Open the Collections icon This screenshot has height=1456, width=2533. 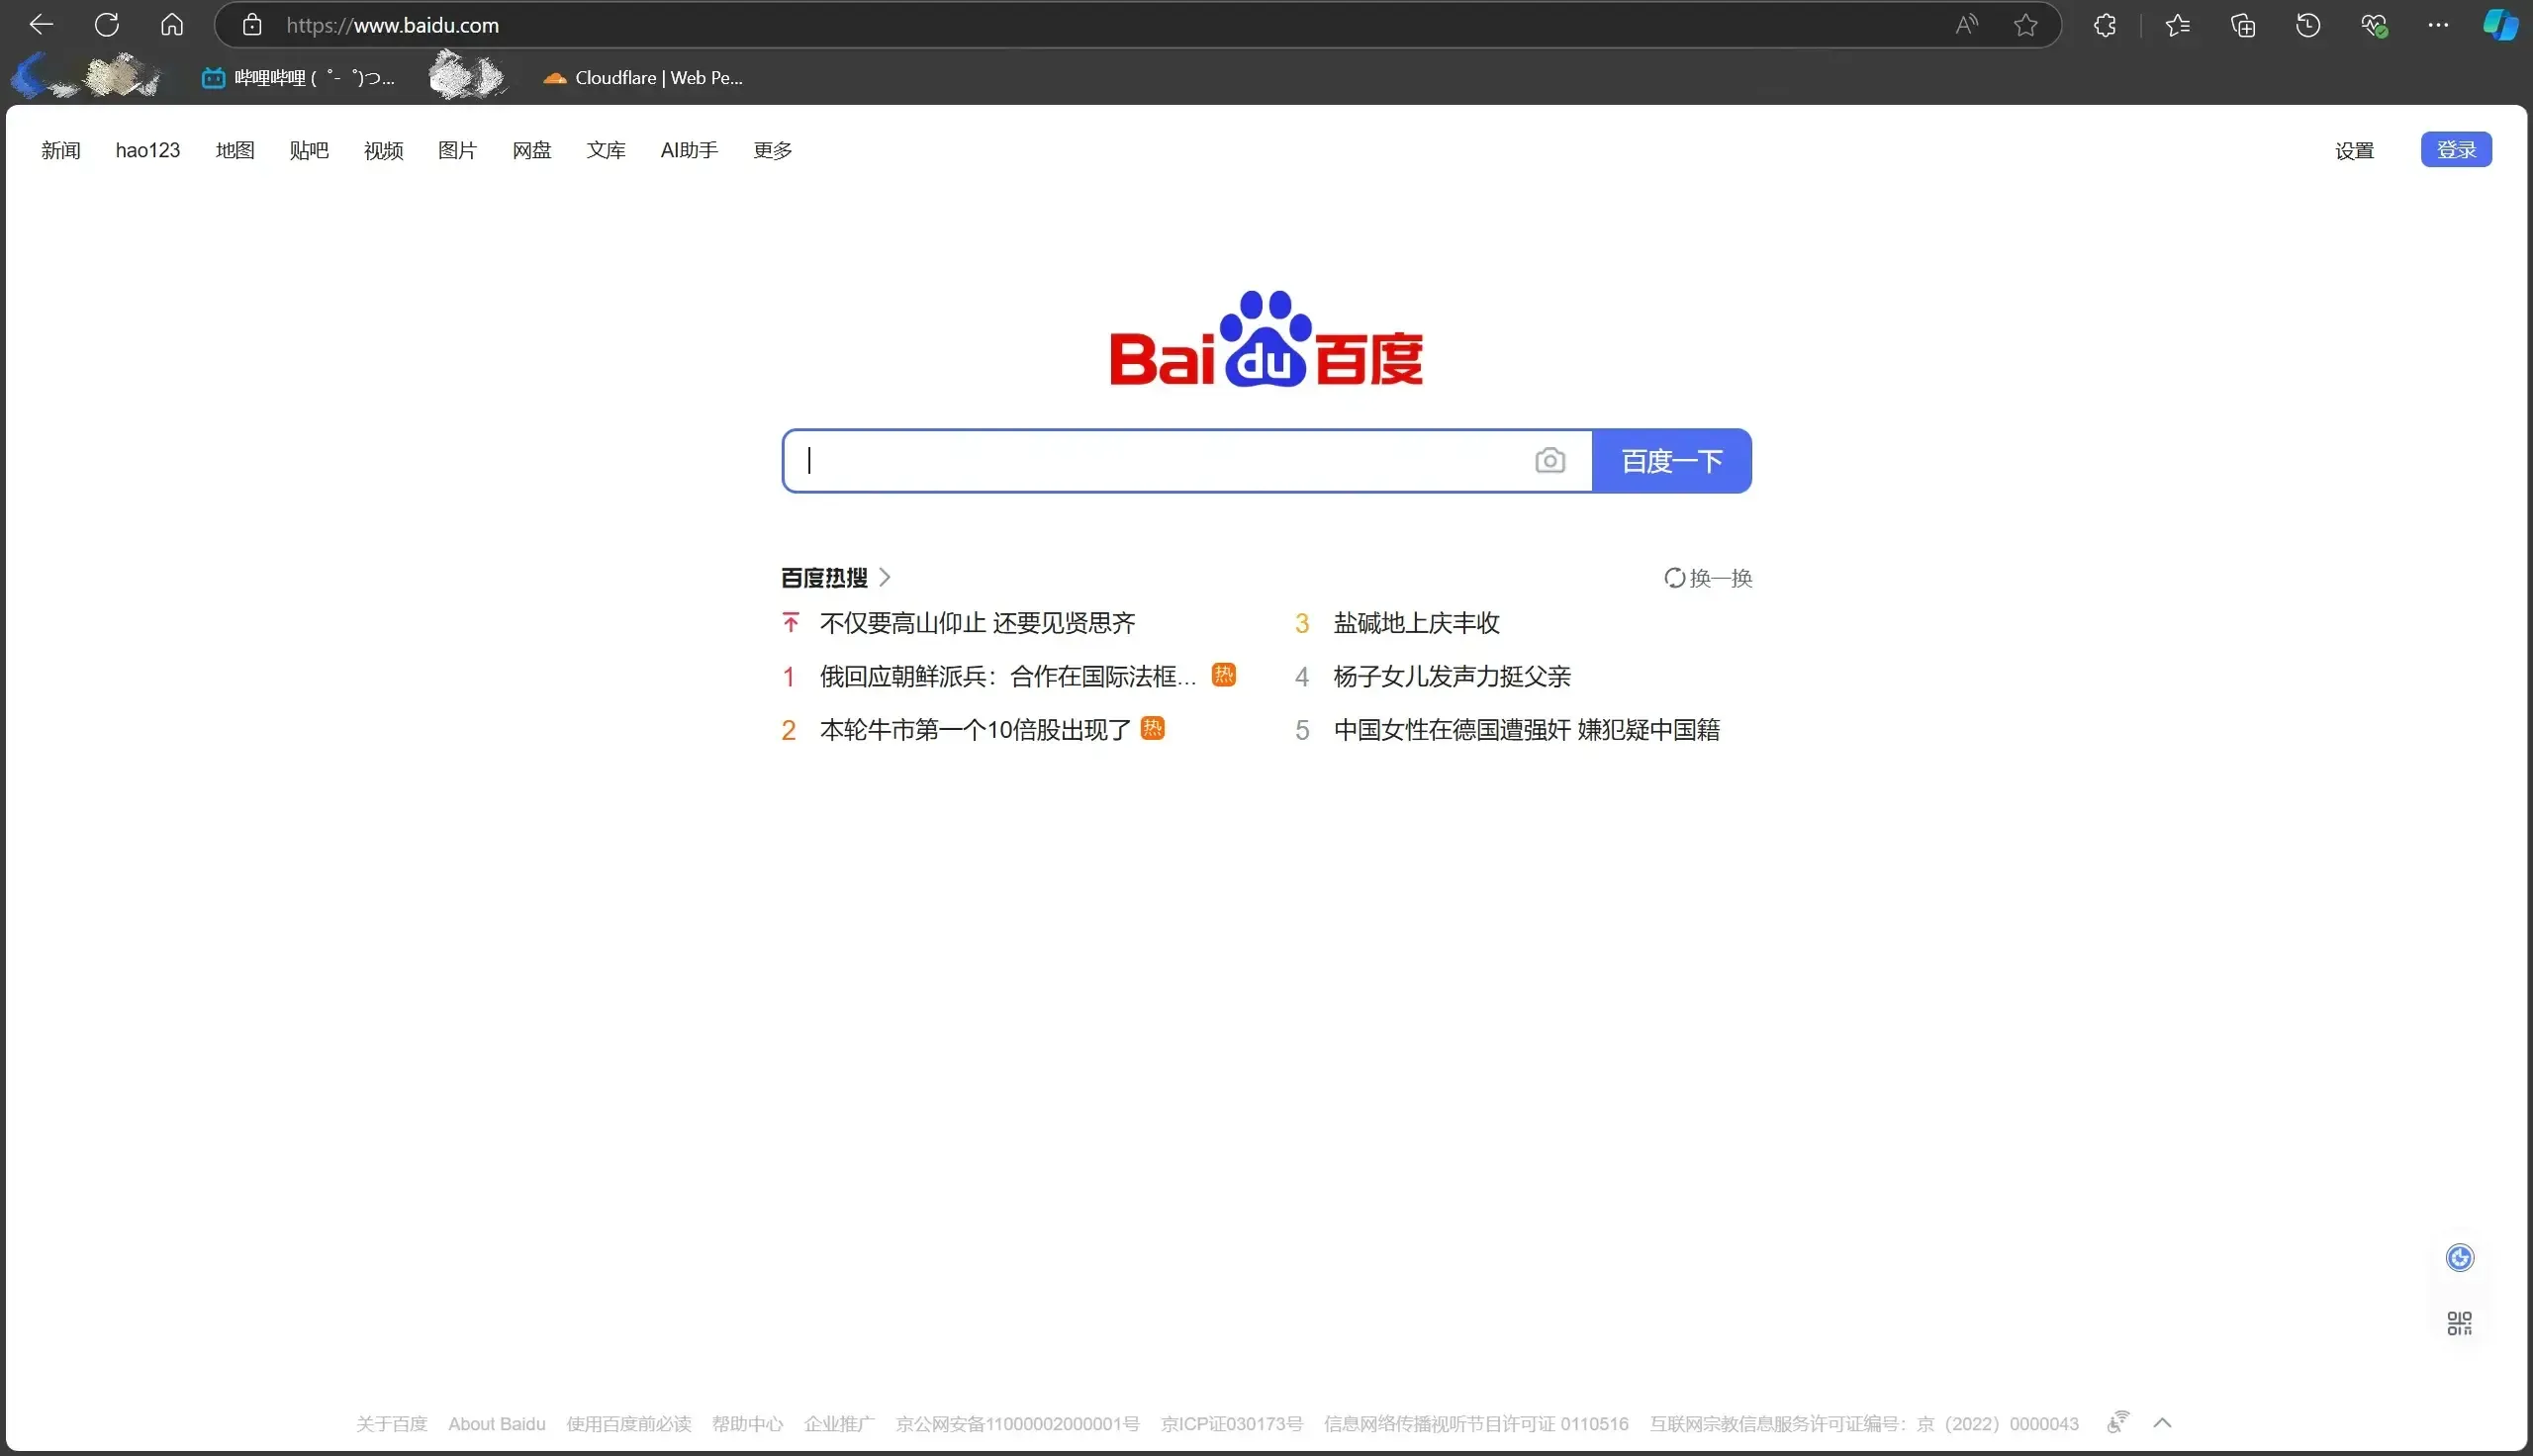click(x=2243, y=25)
